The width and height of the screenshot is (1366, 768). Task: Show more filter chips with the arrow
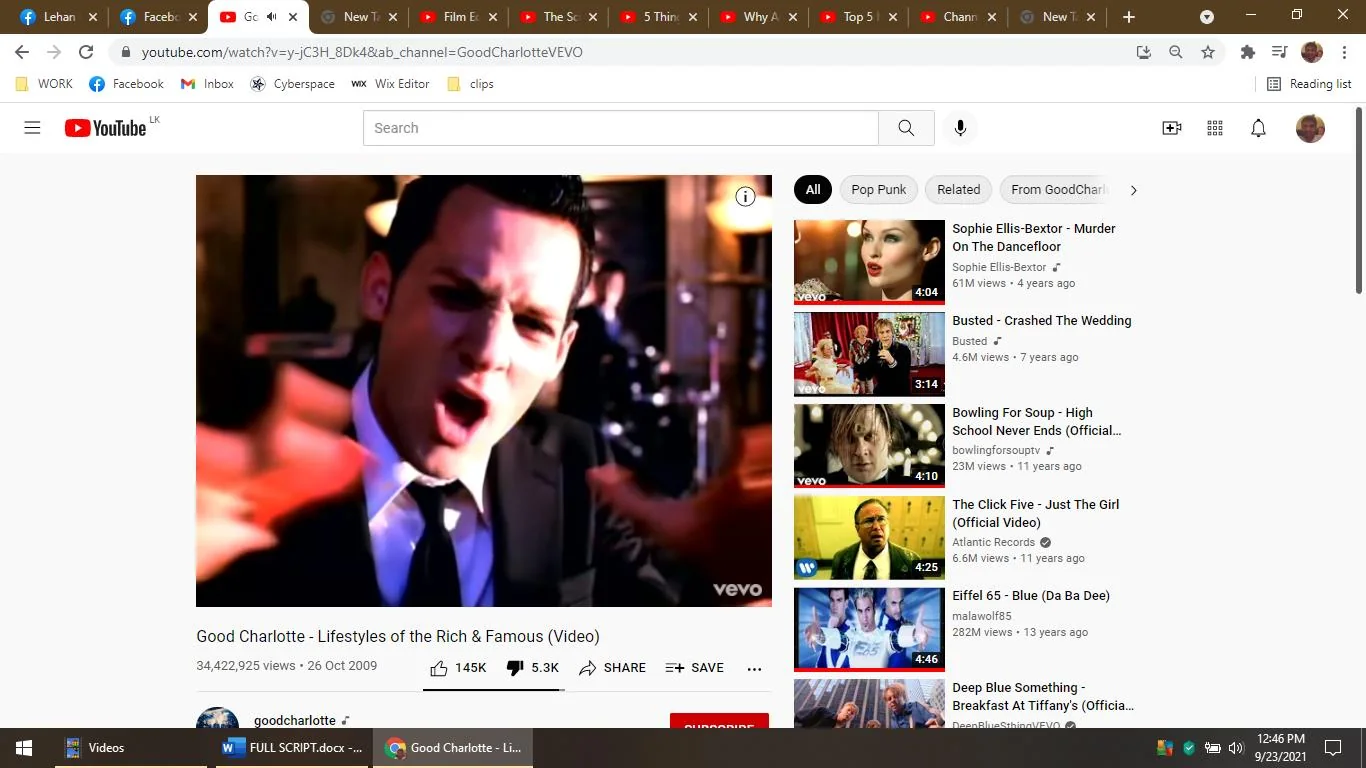point(1133,190)
